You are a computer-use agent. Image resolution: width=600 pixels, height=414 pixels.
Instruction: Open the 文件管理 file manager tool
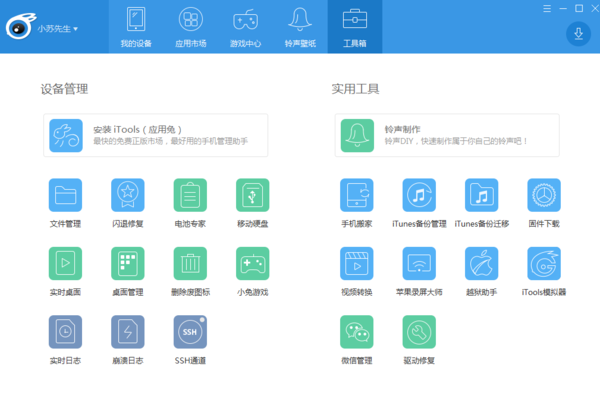[x=65, y=195]
